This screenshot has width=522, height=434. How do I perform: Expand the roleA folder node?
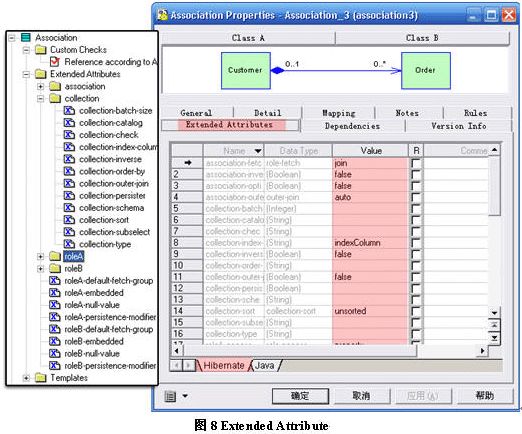pos(41,256)
